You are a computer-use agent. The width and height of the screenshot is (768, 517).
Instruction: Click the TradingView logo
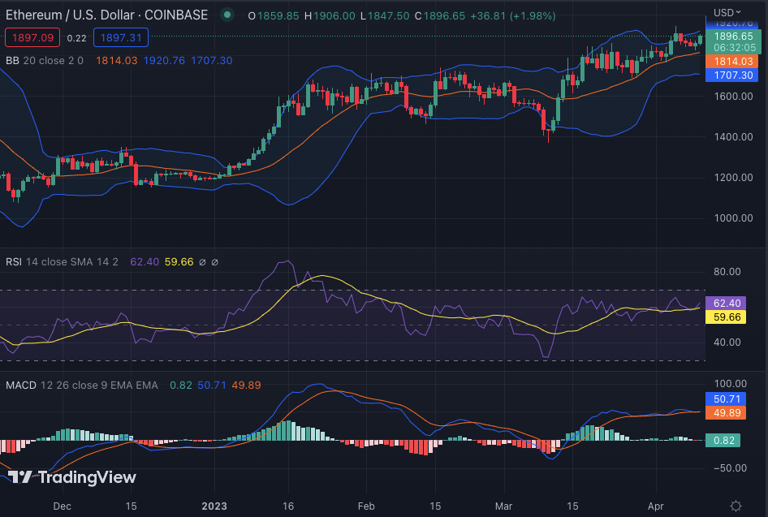tap(72, 477)
